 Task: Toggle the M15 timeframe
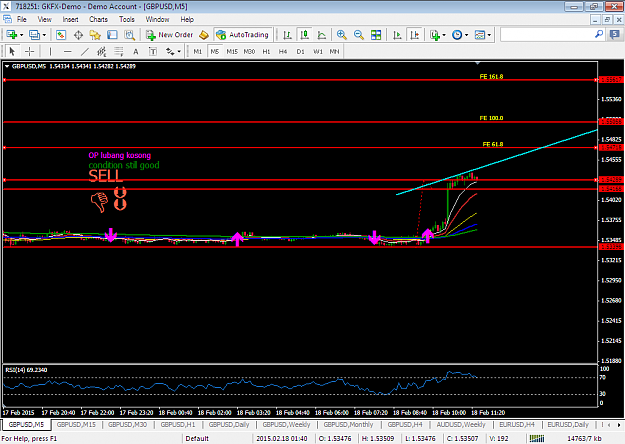(232, 51)
